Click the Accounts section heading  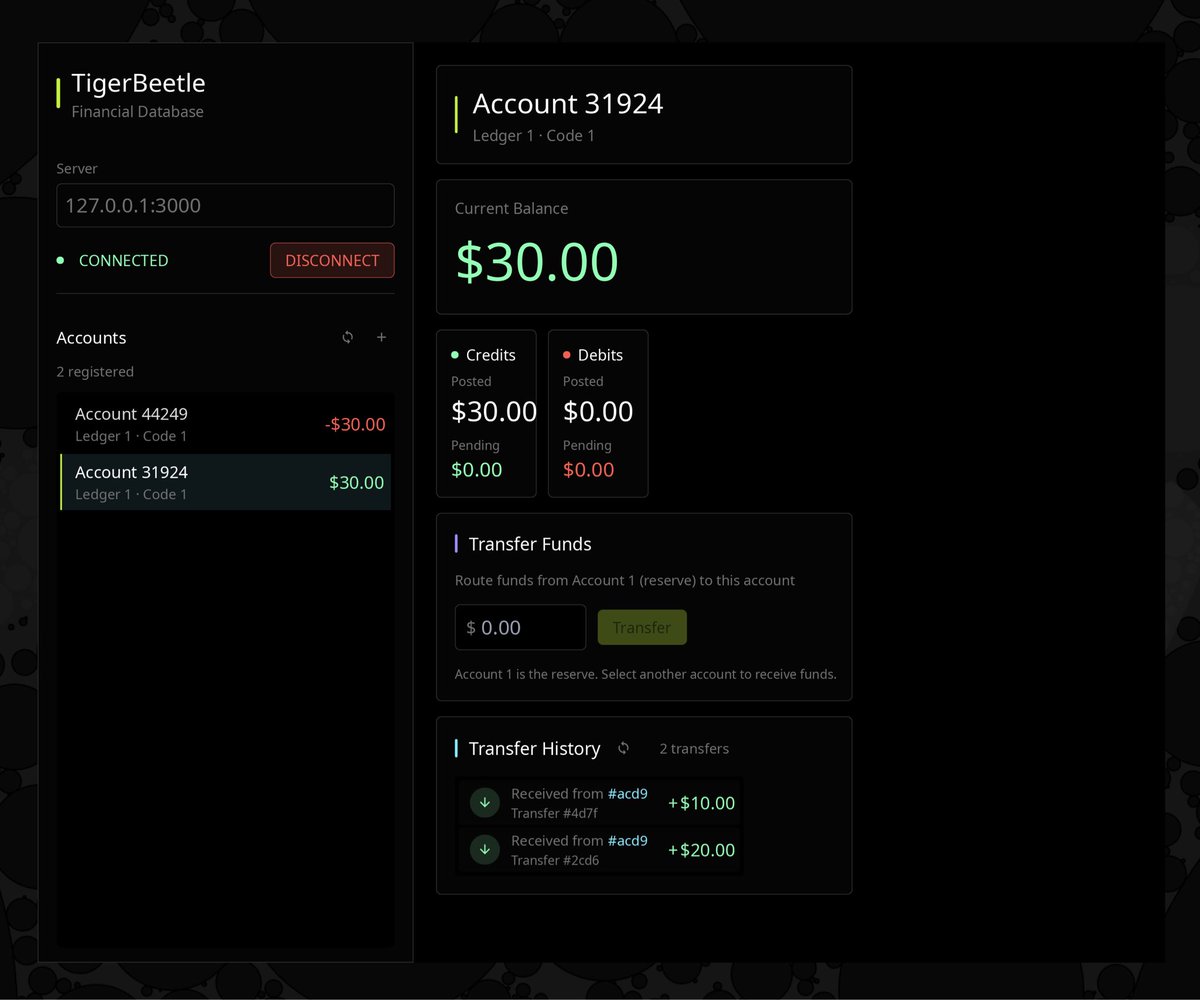pos(91,338)
